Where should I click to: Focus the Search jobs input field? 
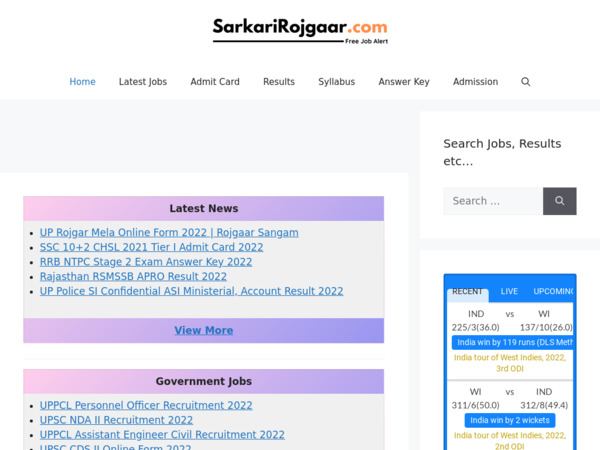(x=493, y=201)
